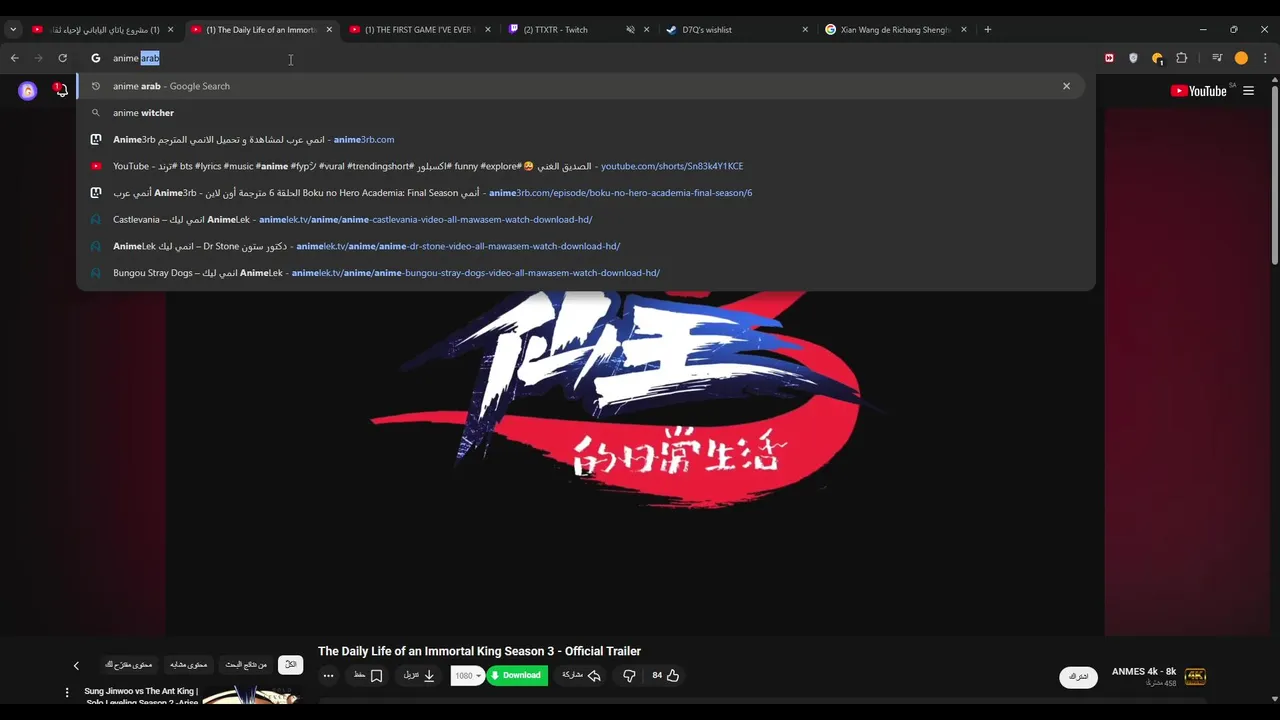Close the Xian Wang de Richang tab

click(x=964, y=30)
